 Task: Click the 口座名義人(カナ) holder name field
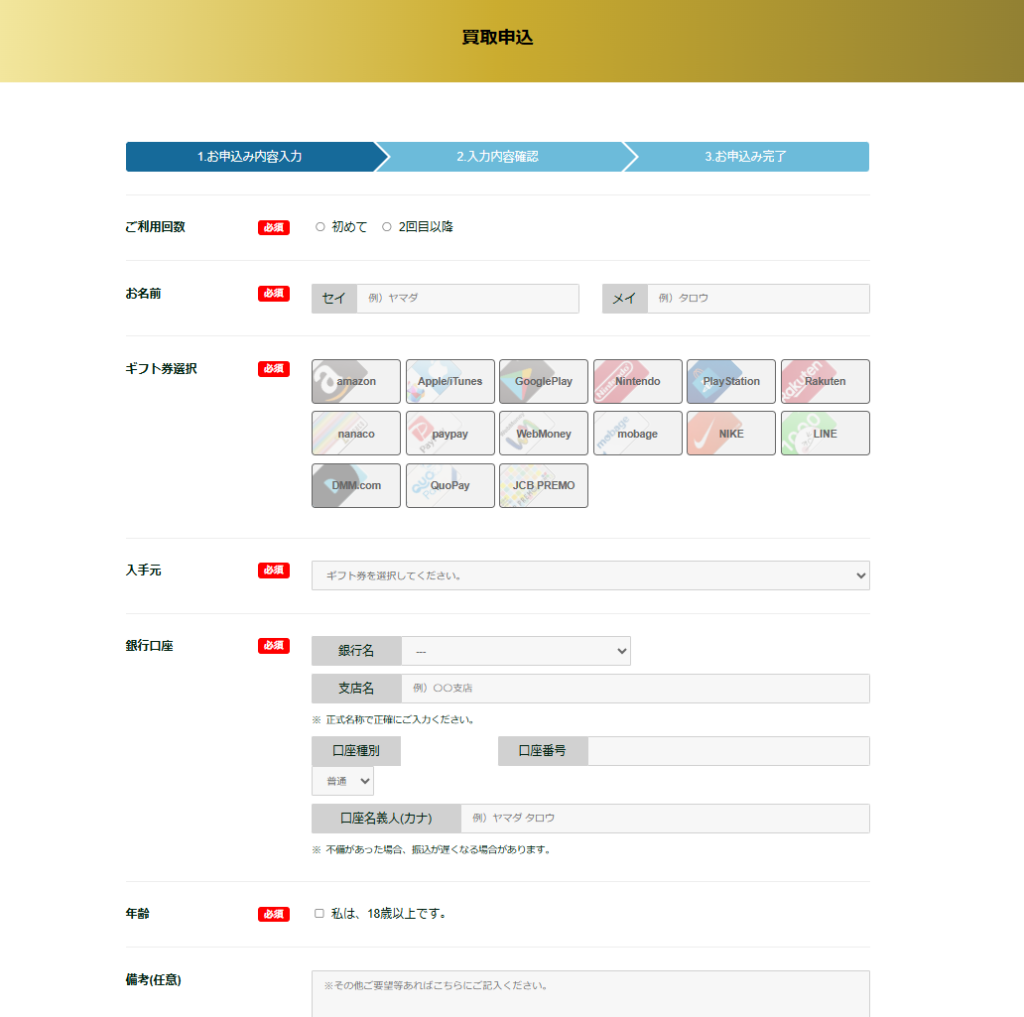point(665,818)
